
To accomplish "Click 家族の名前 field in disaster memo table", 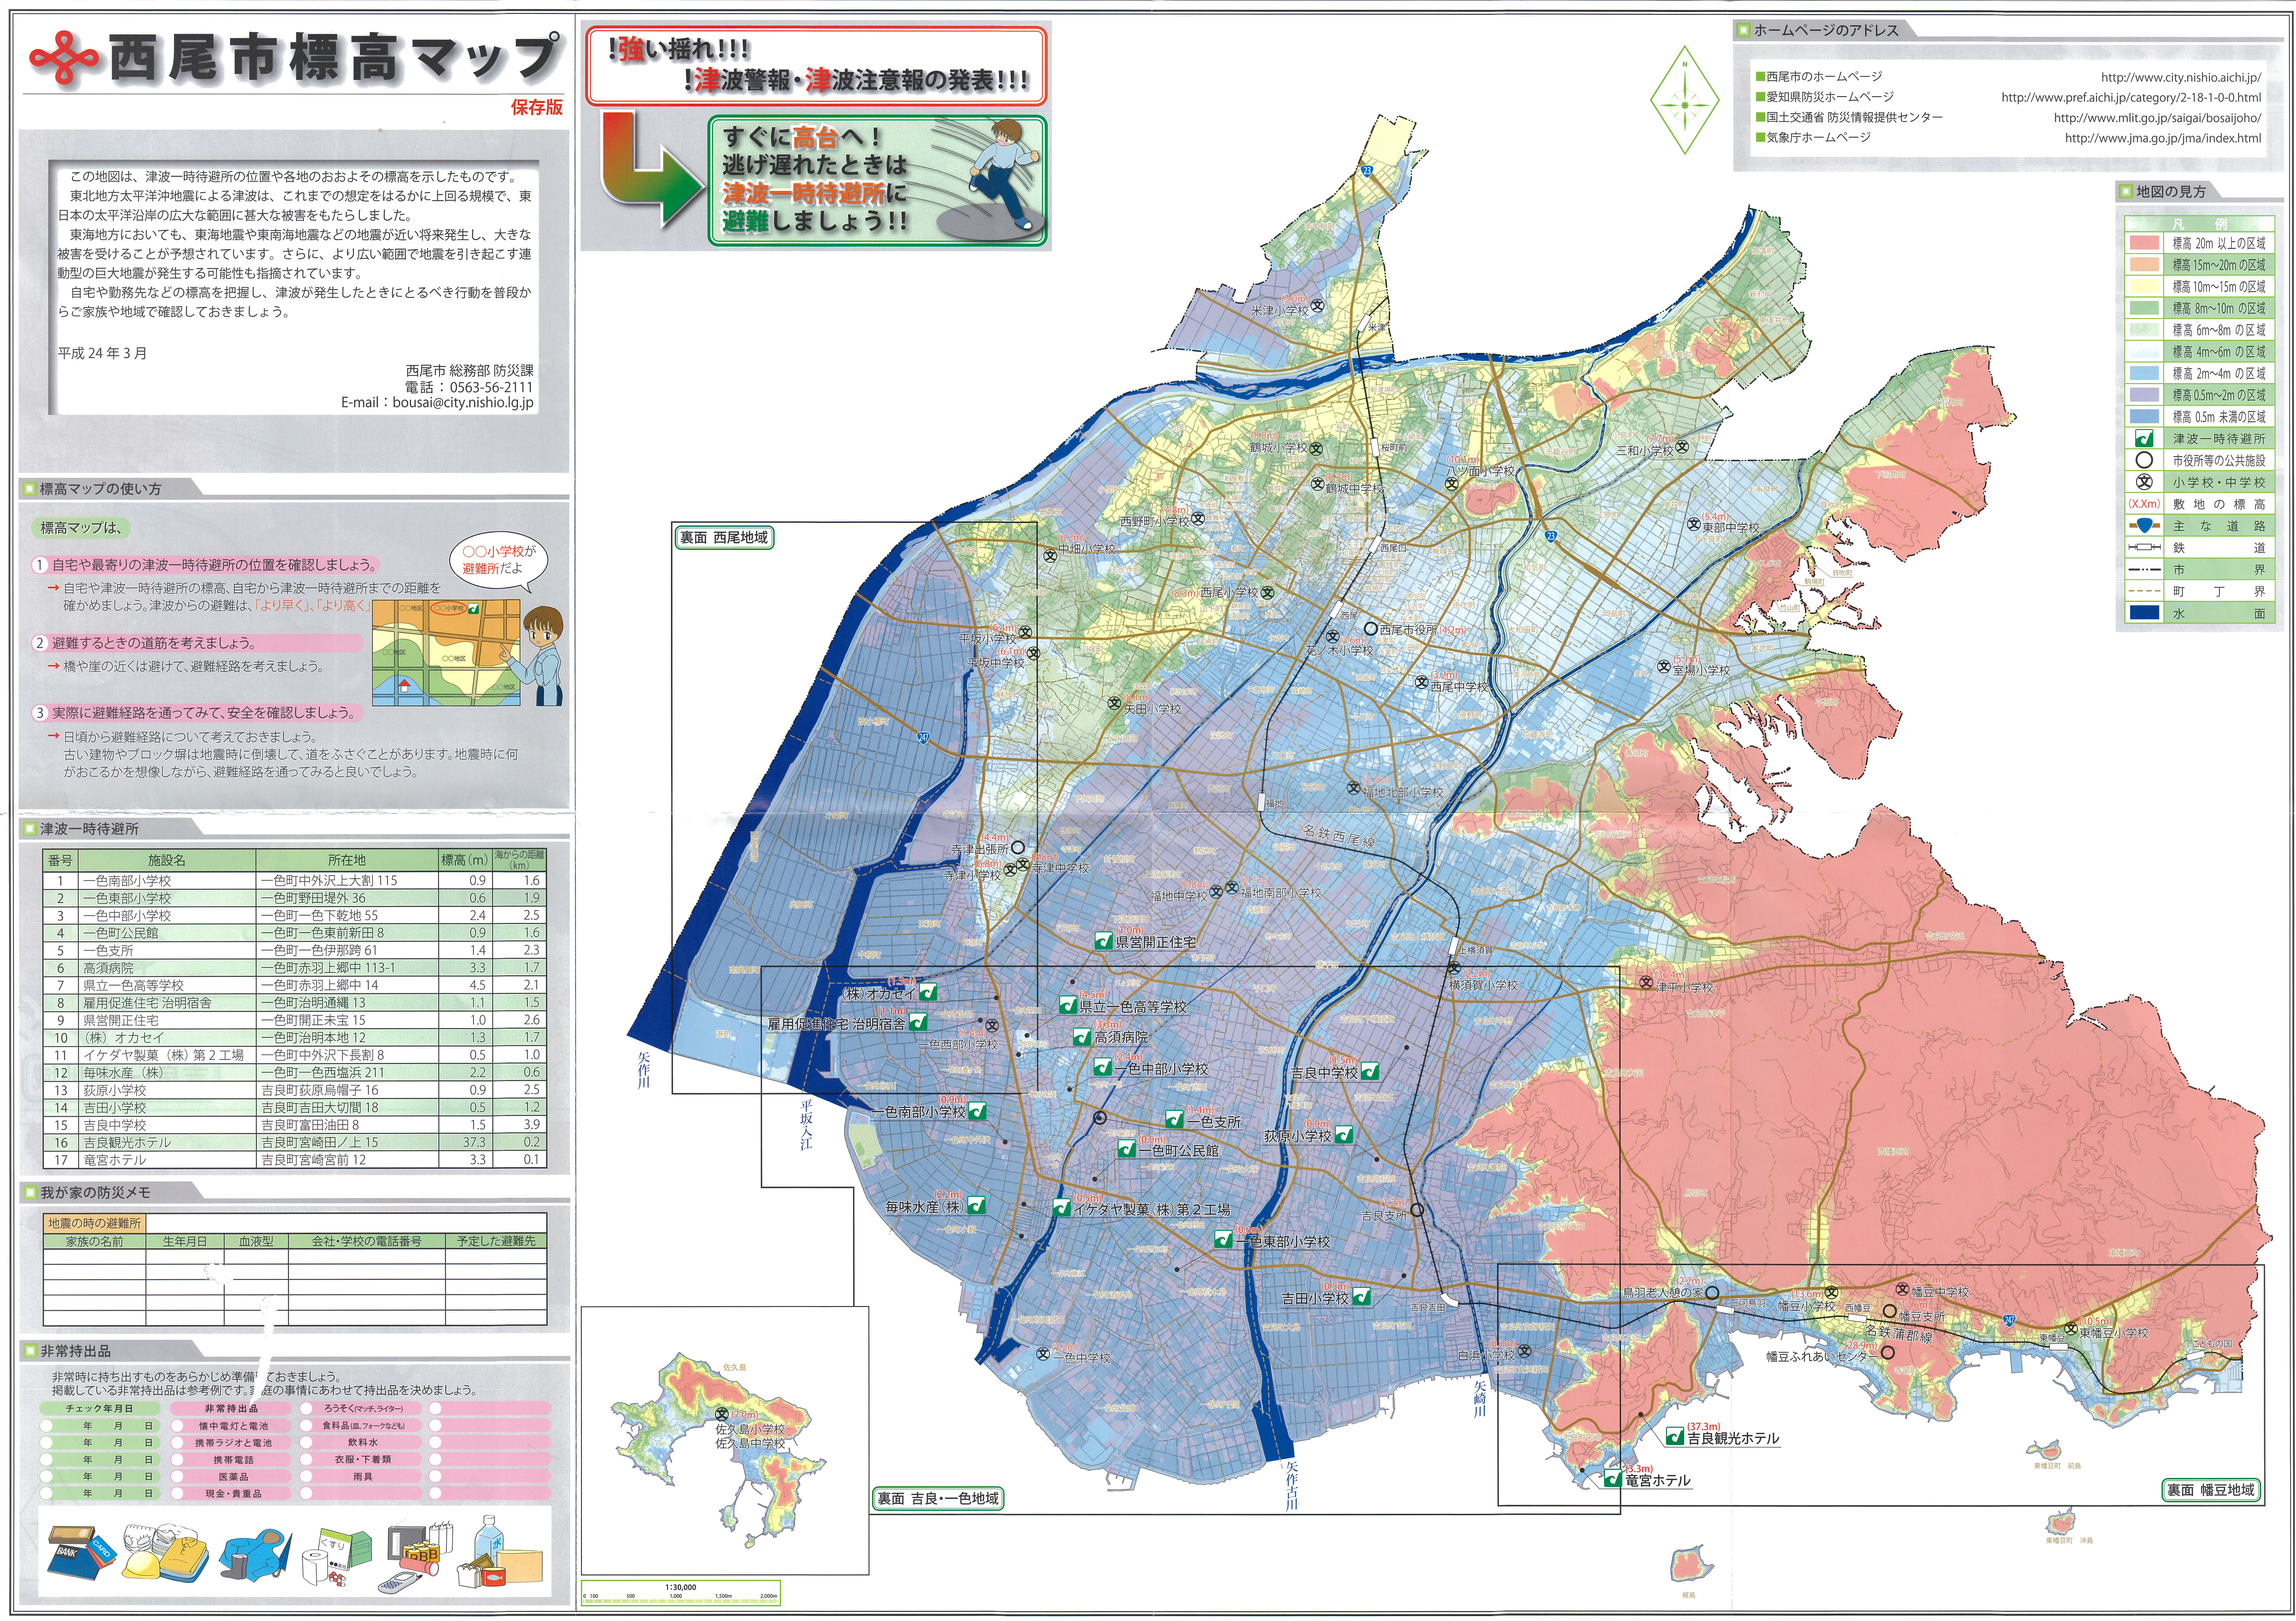I will pos(95,1241).
